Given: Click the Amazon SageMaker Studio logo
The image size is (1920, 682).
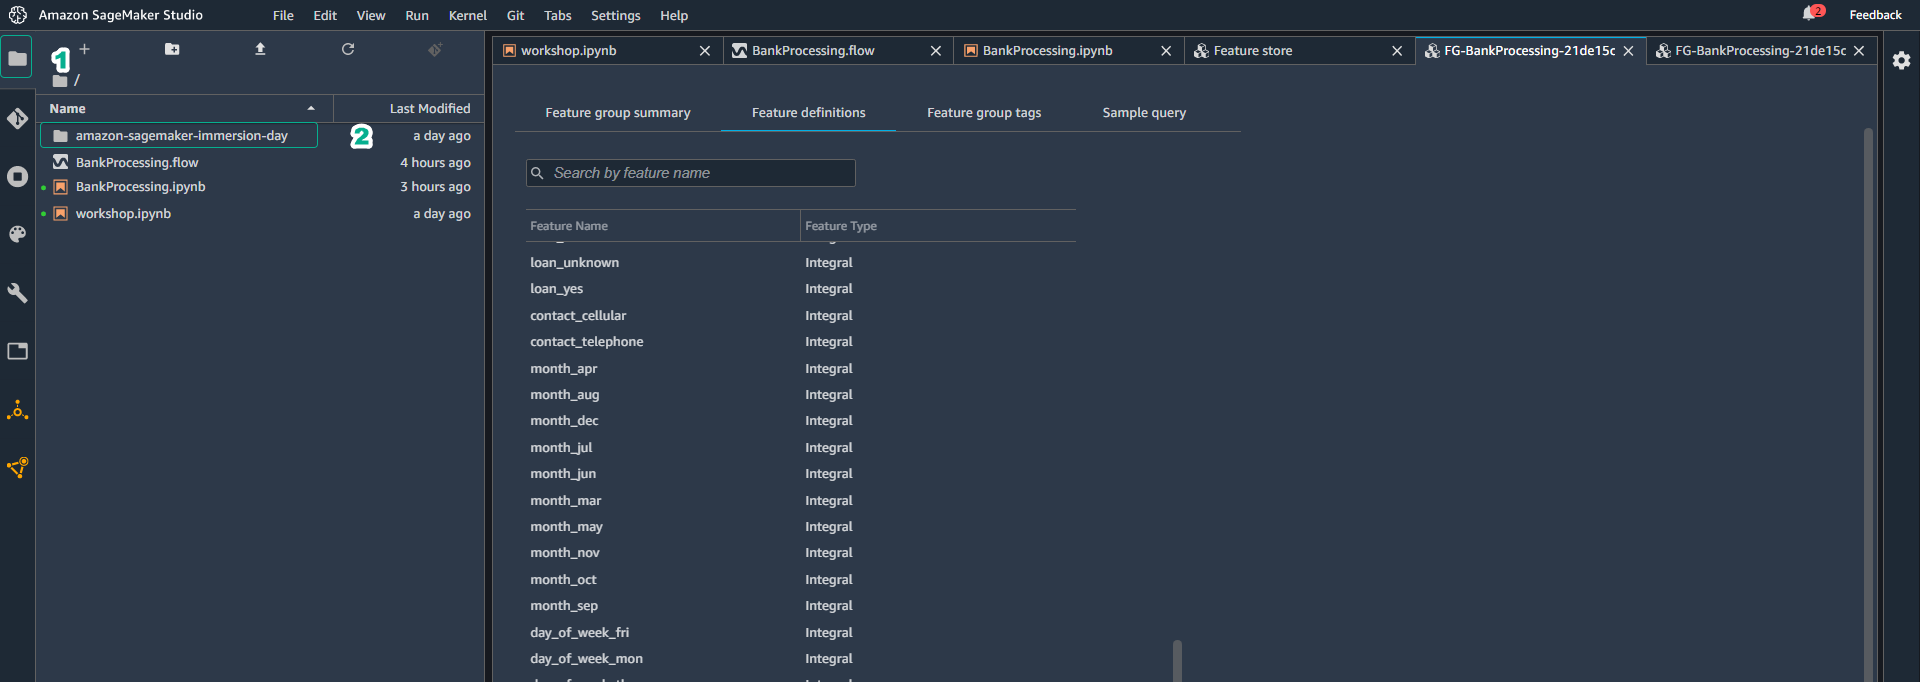Looking at the screenshot, I should 18,15.
